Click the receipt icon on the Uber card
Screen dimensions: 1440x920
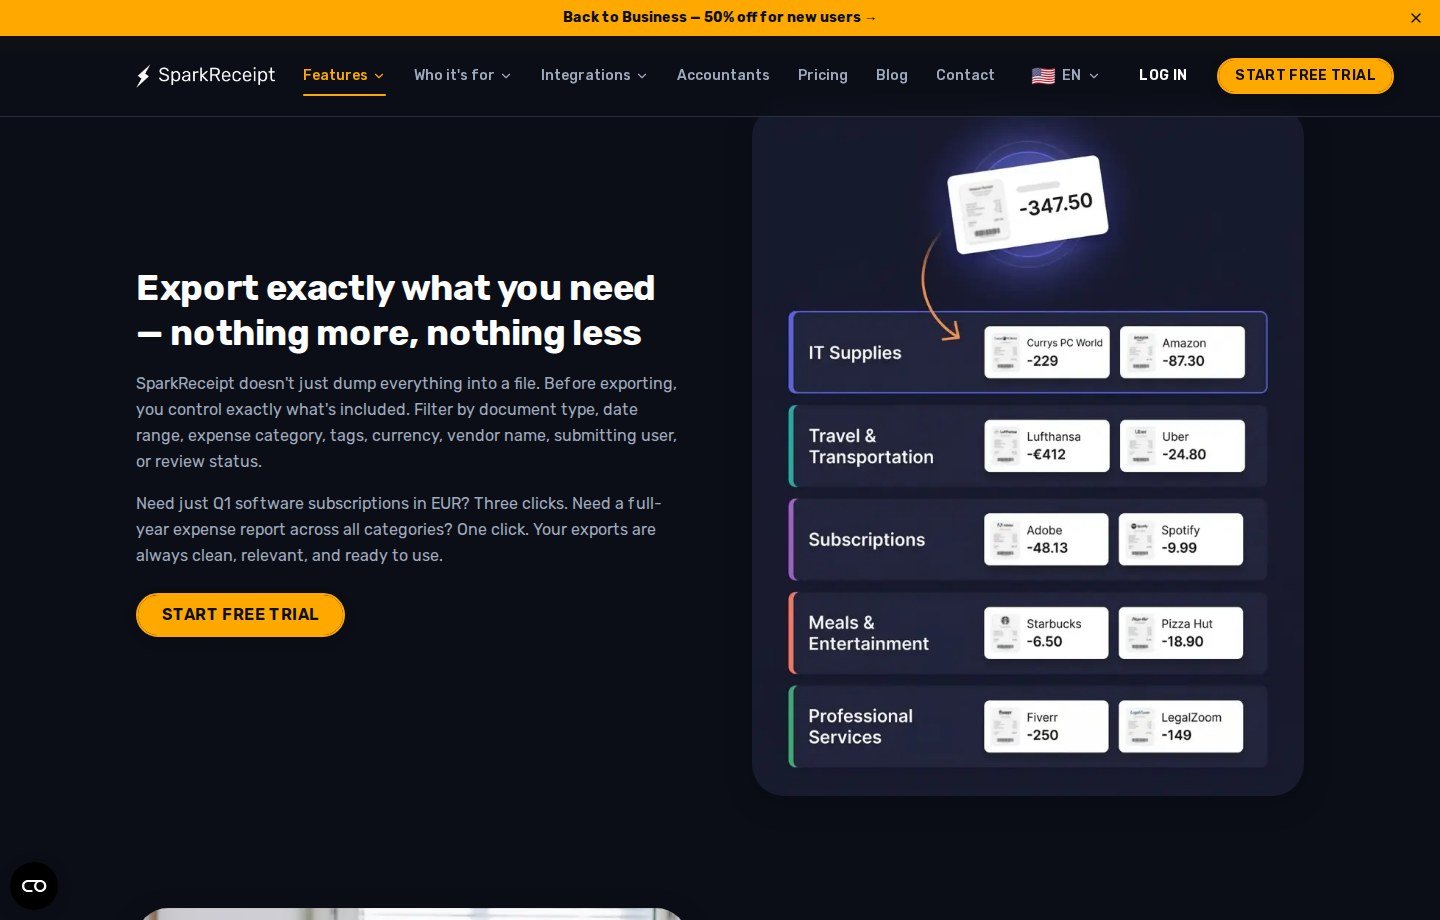[x=1141, y=446]
